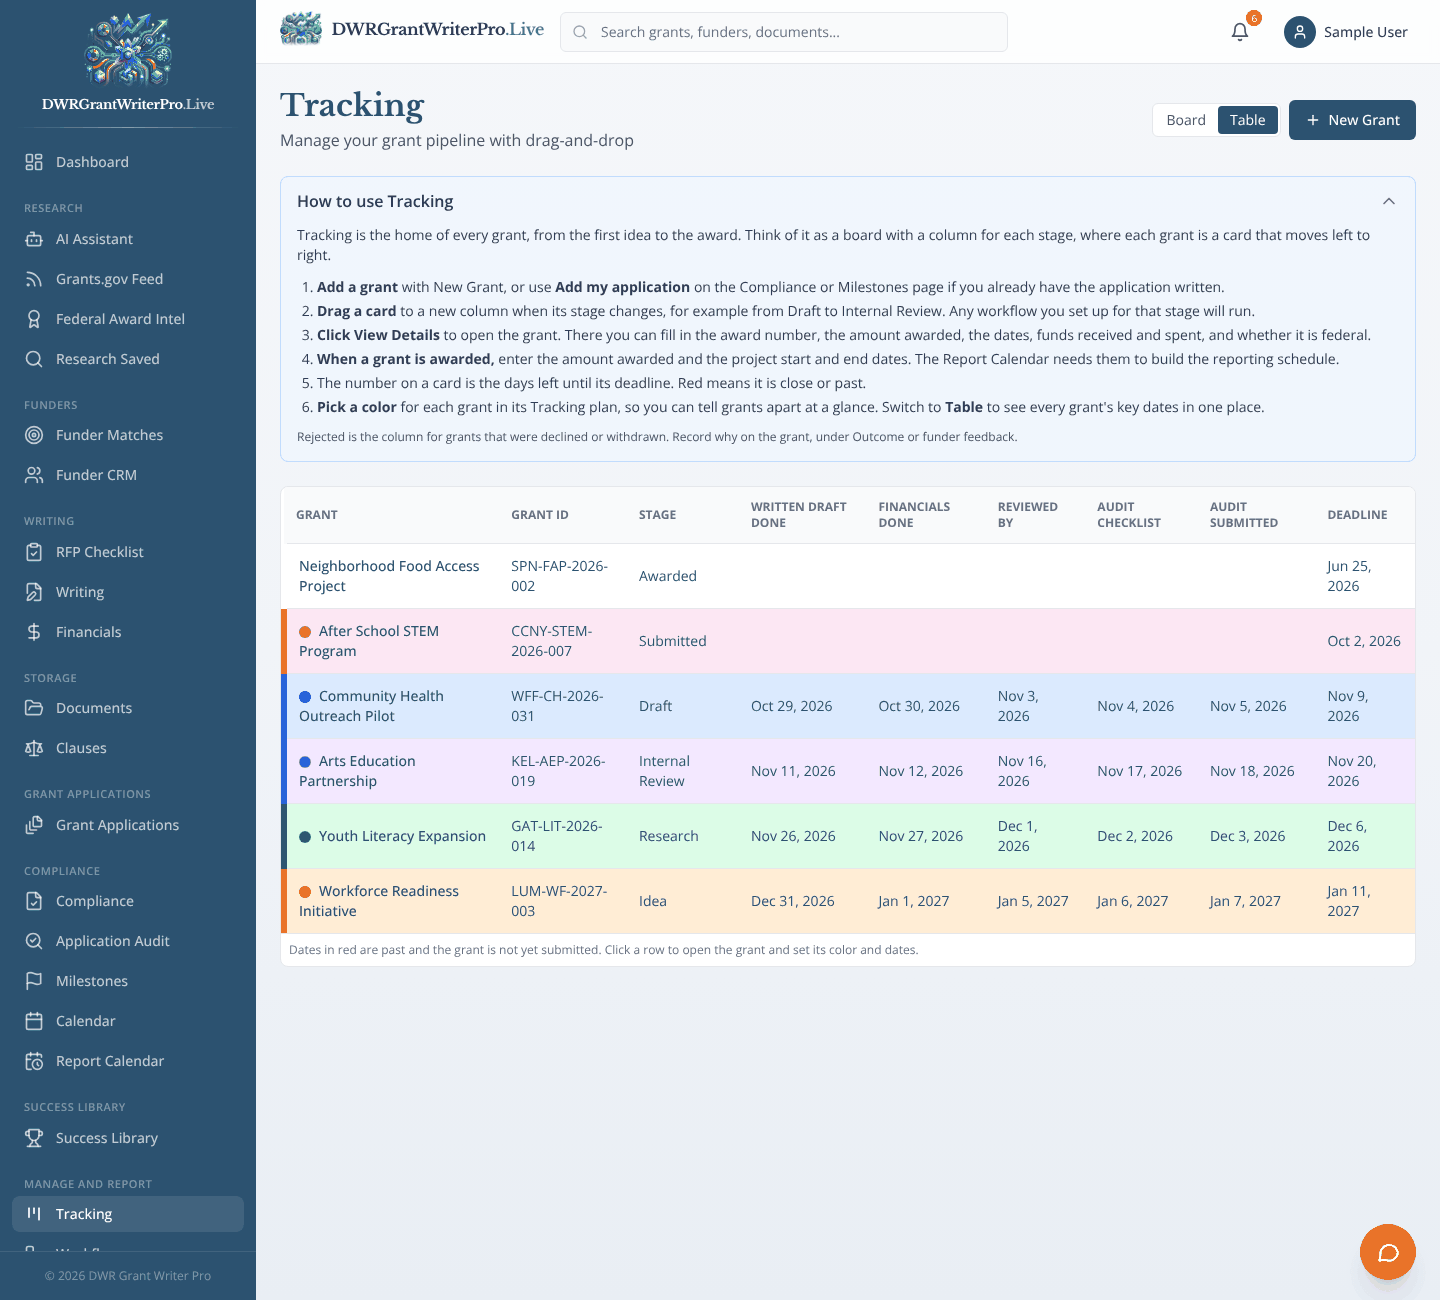
Task: Click the Stage column header
Action: (657, 515)
